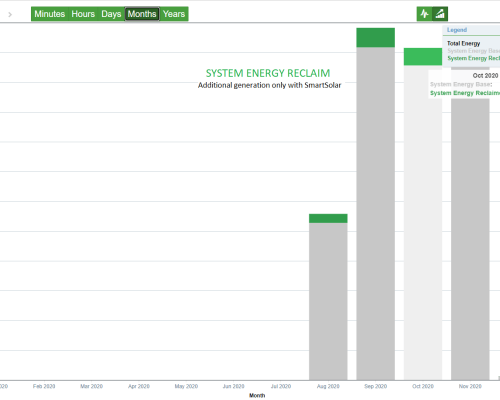Click the right chevron arrow near Minutes
This screenshot has height=400, width=500.
[x=10, y=14]
